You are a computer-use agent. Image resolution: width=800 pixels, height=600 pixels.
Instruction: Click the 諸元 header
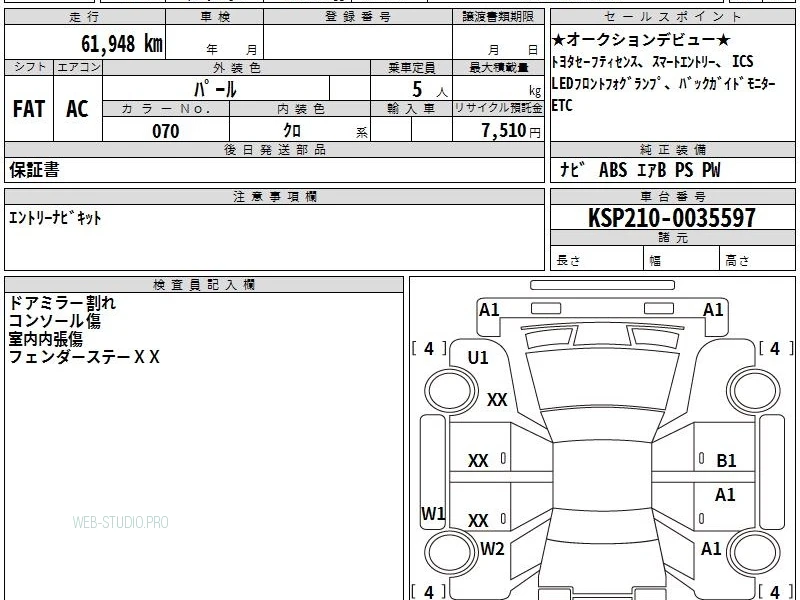[672, 238]
